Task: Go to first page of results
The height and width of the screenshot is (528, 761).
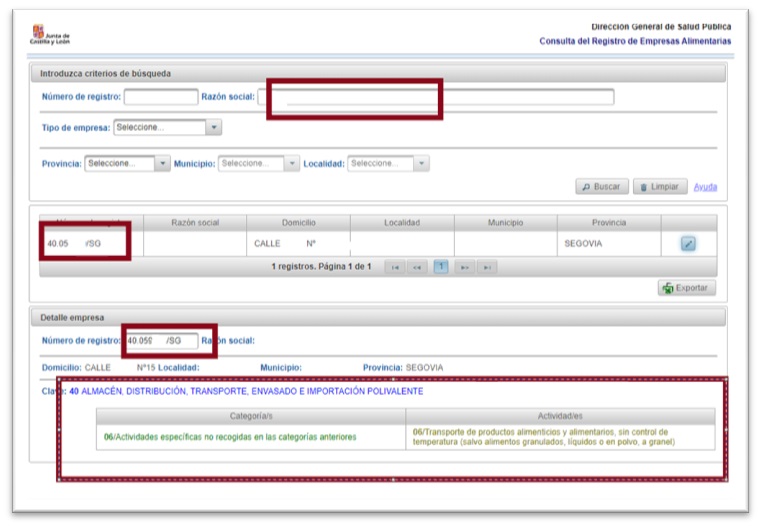Action: pos(395,268)
